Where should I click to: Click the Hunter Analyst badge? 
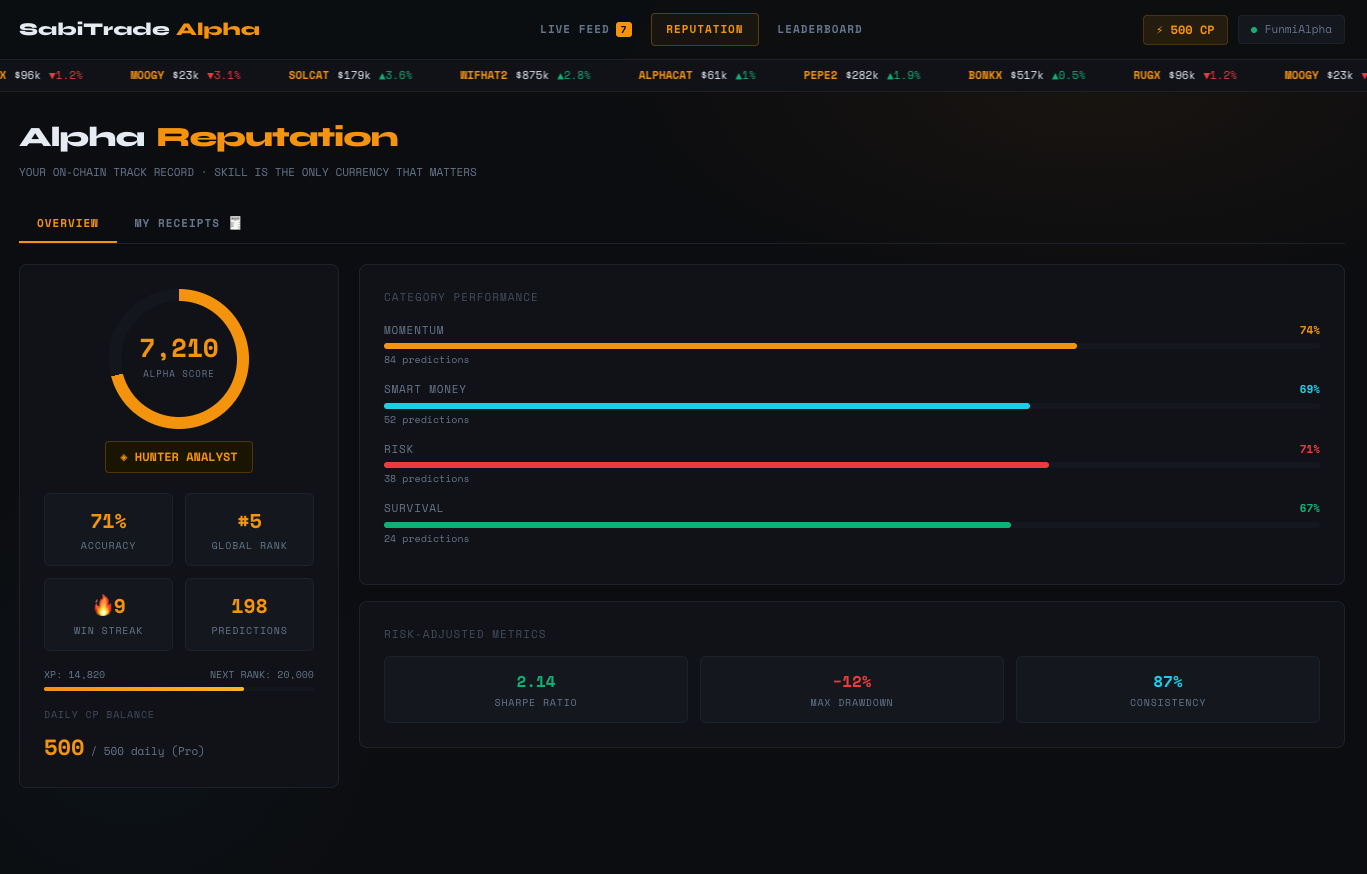[x=179, y=457]
